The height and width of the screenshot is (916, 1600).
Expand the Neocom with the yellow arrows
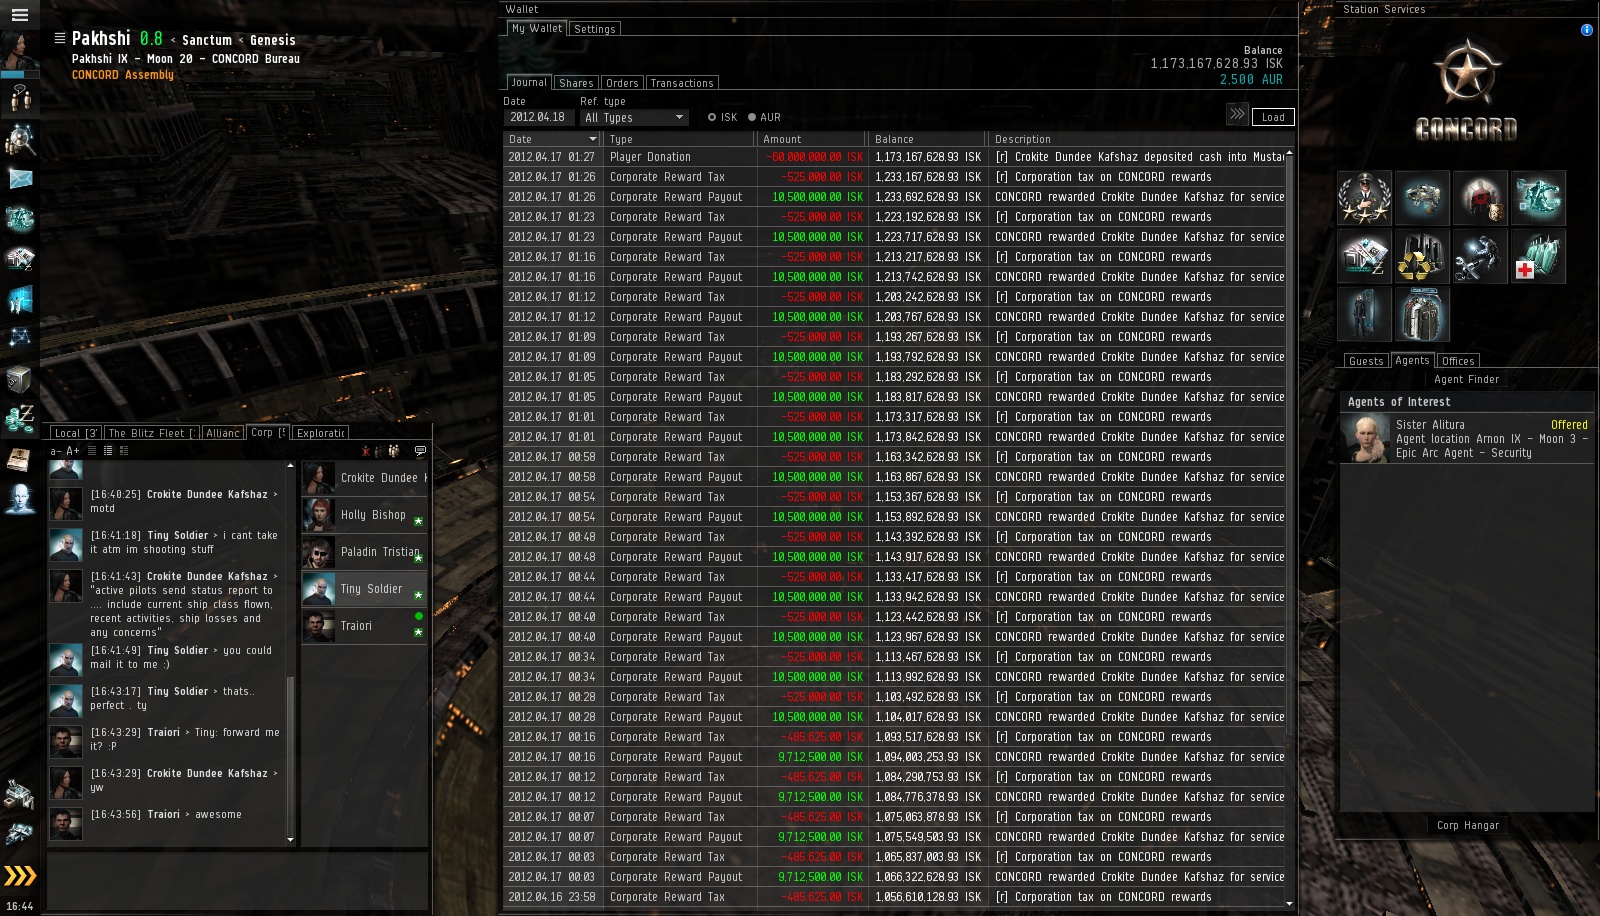(x=19, y=876)
